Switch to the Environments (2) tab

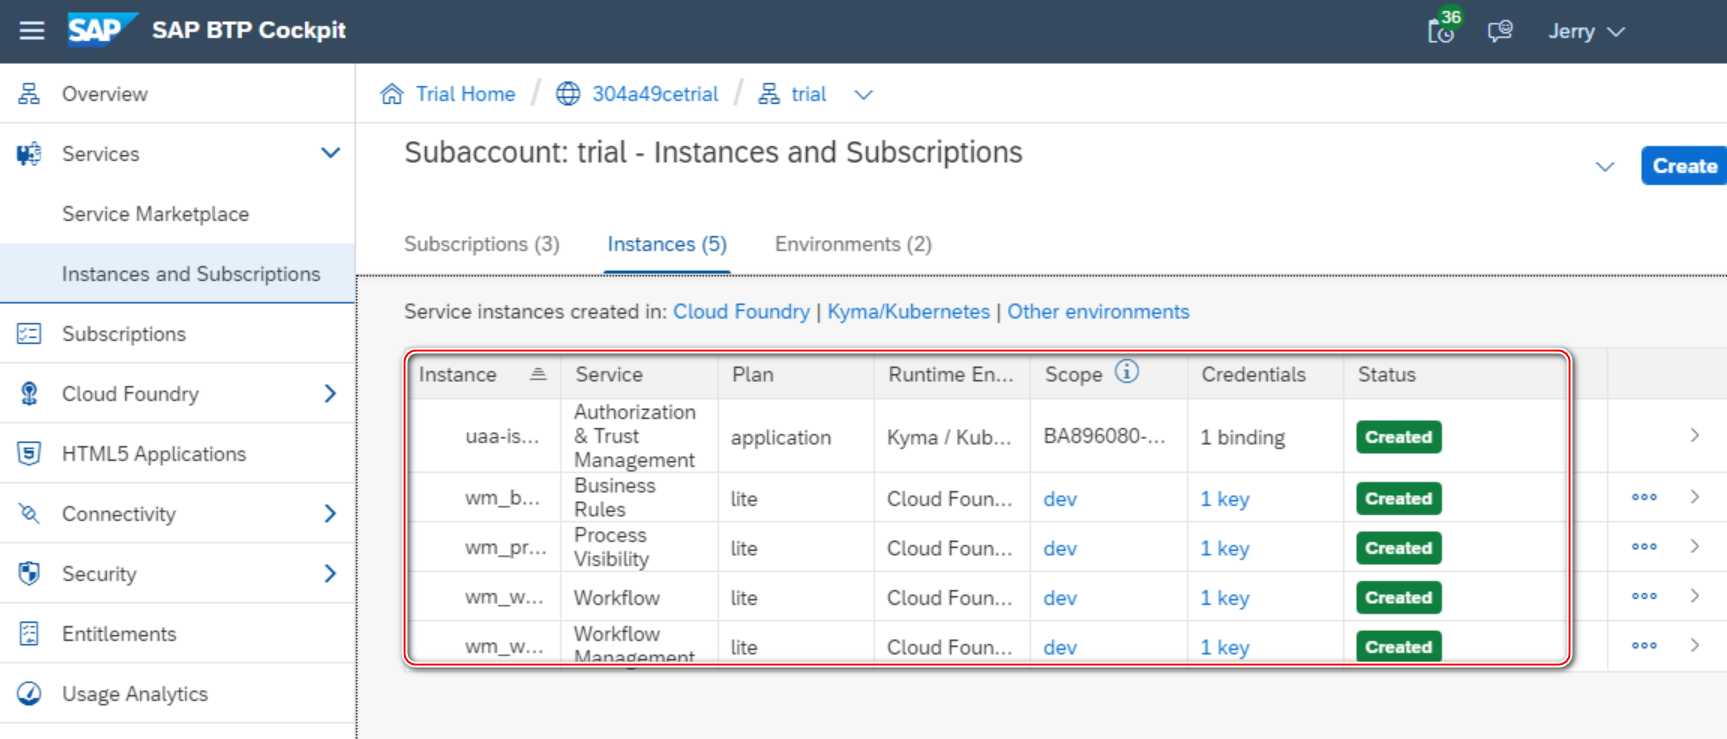(853, 245)
